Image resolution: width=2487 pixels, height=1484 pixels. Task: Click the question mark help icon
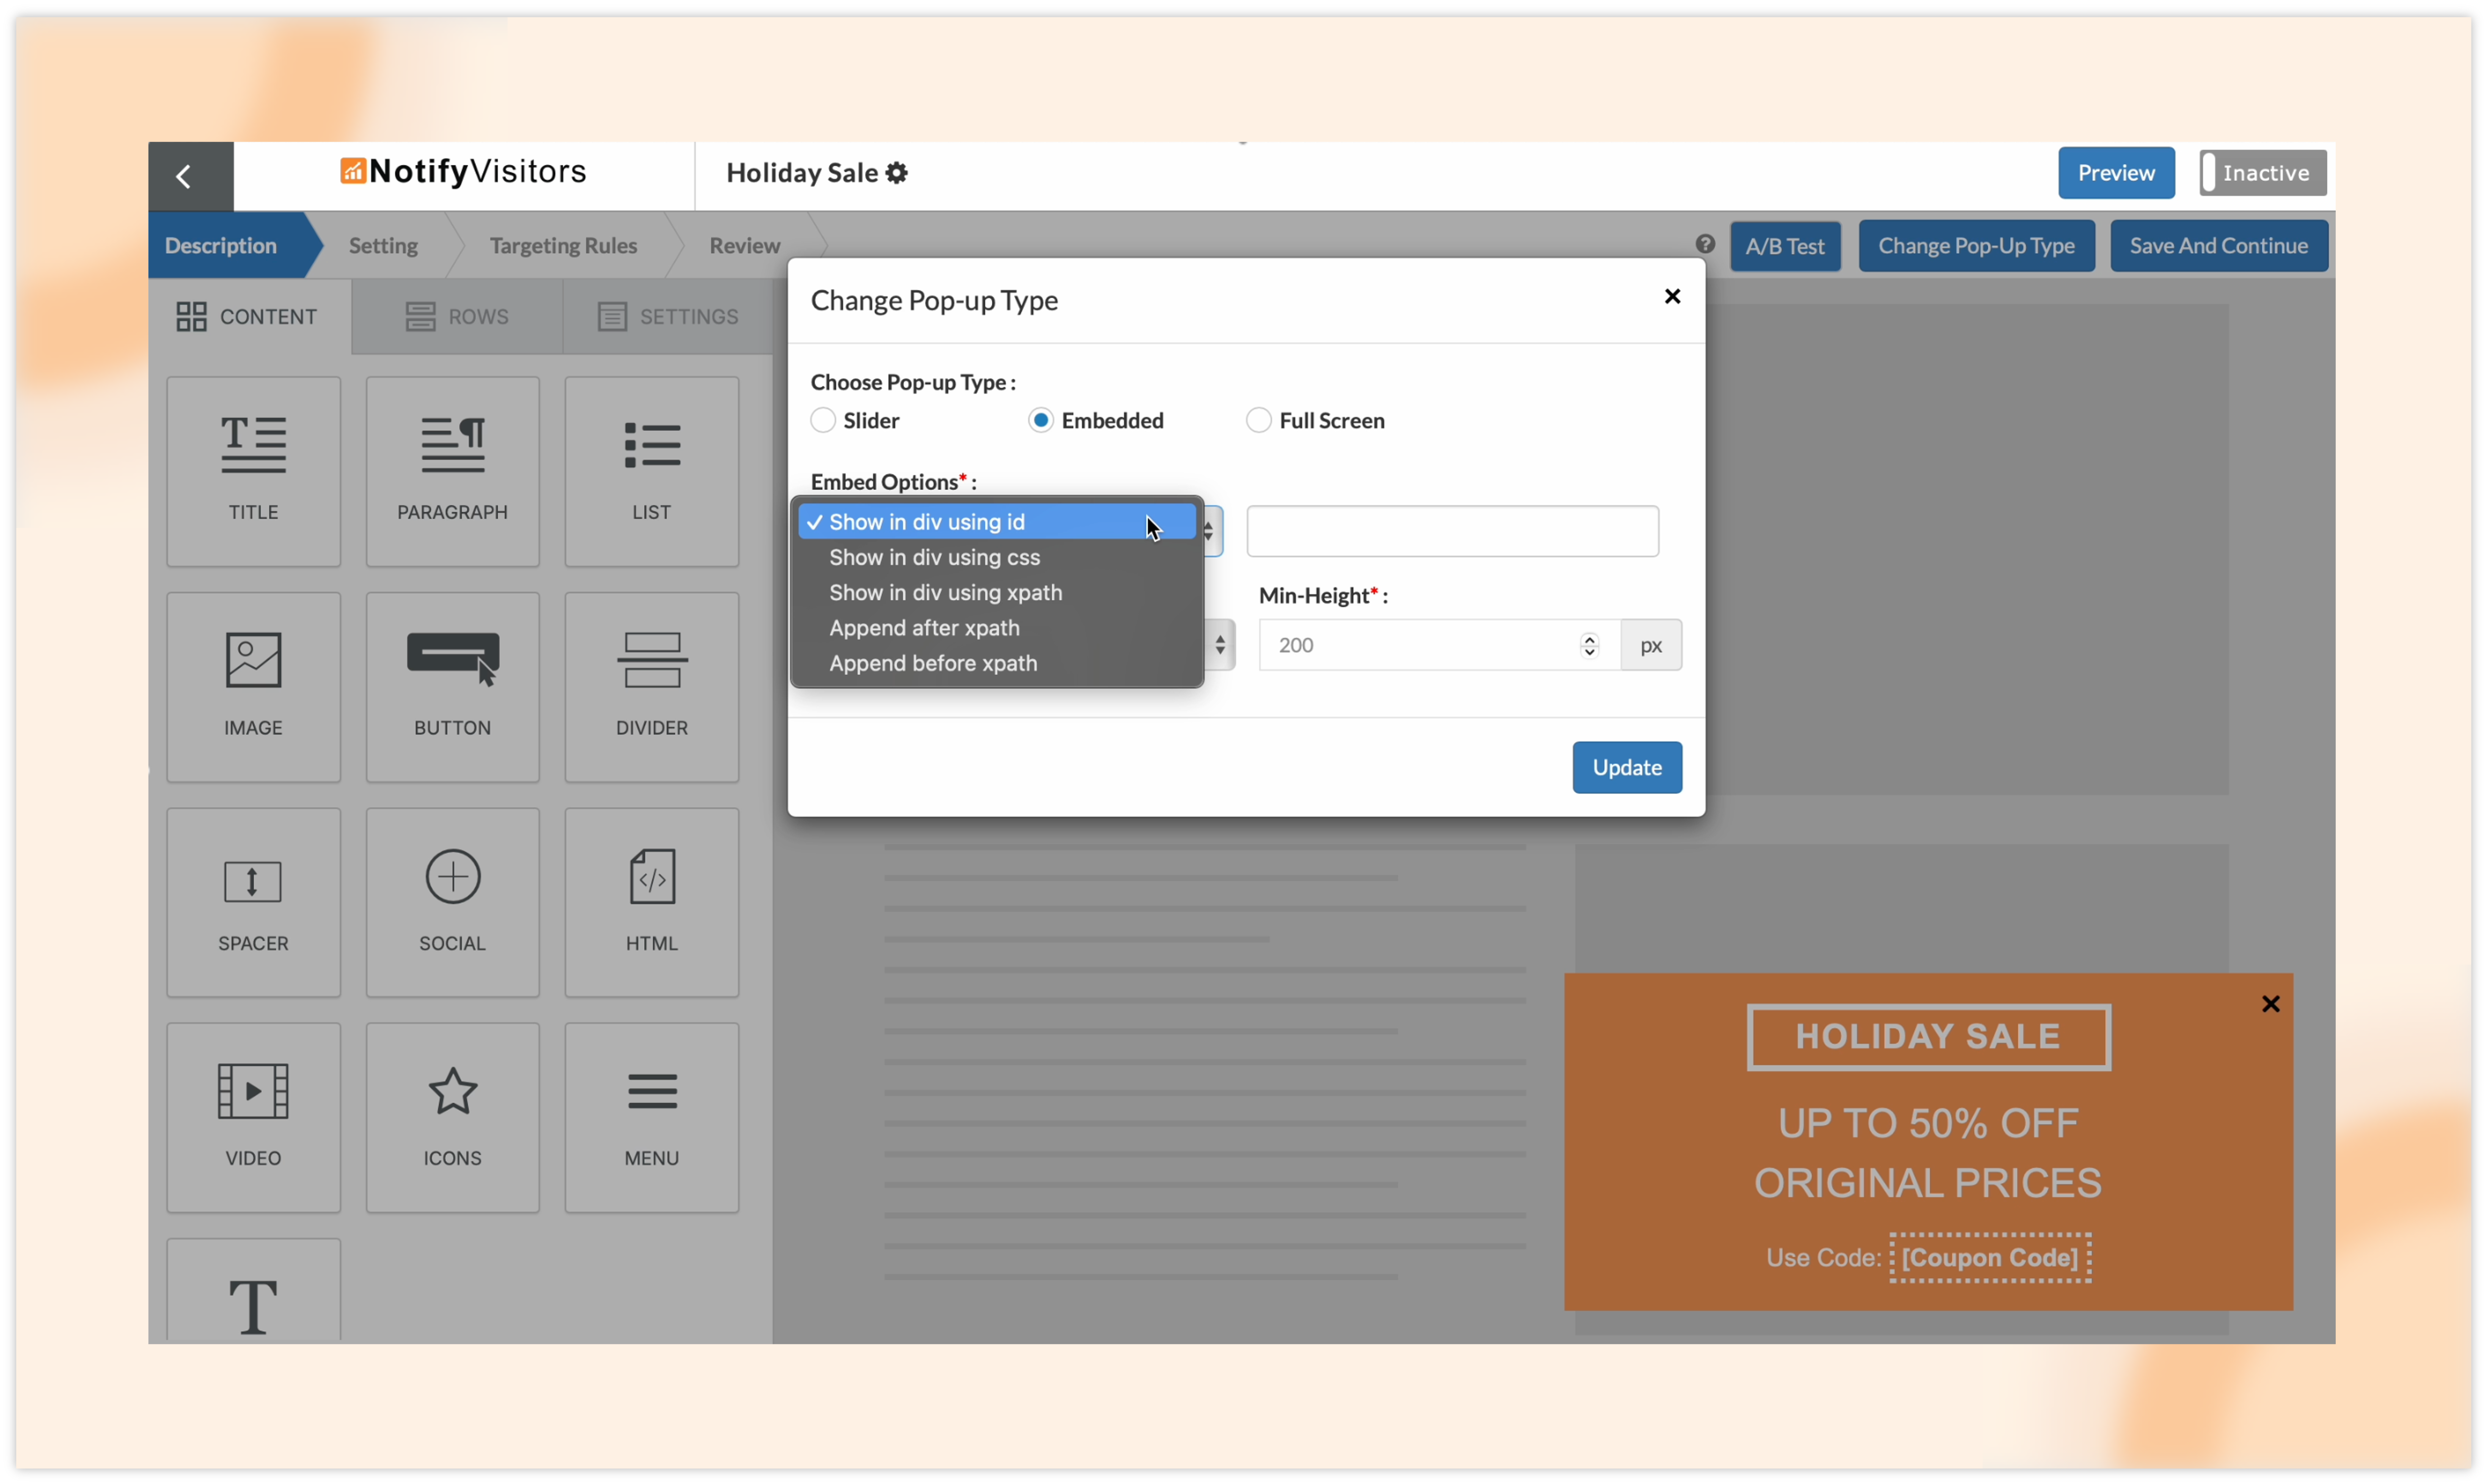(1705, 244)
